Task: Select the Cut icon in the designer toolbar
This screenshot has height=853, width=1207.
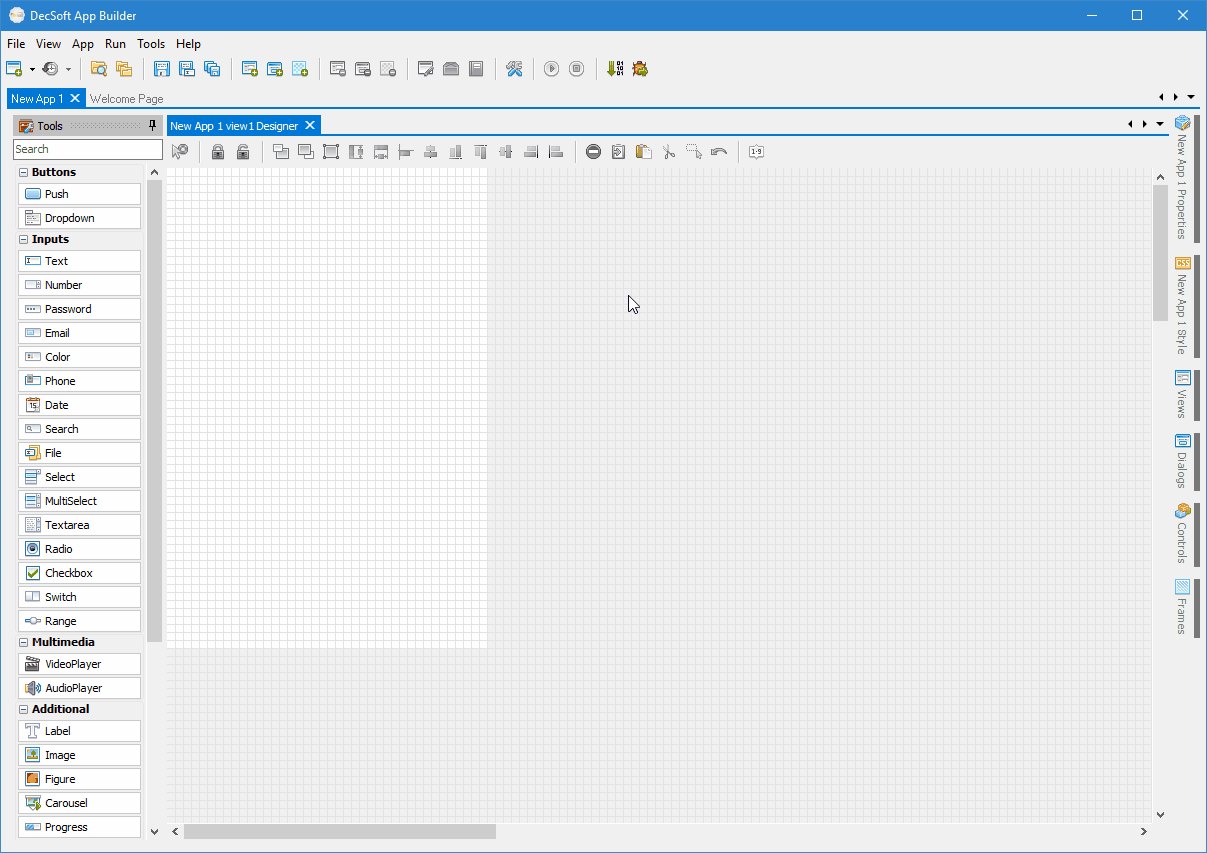Action: point(668,151)
